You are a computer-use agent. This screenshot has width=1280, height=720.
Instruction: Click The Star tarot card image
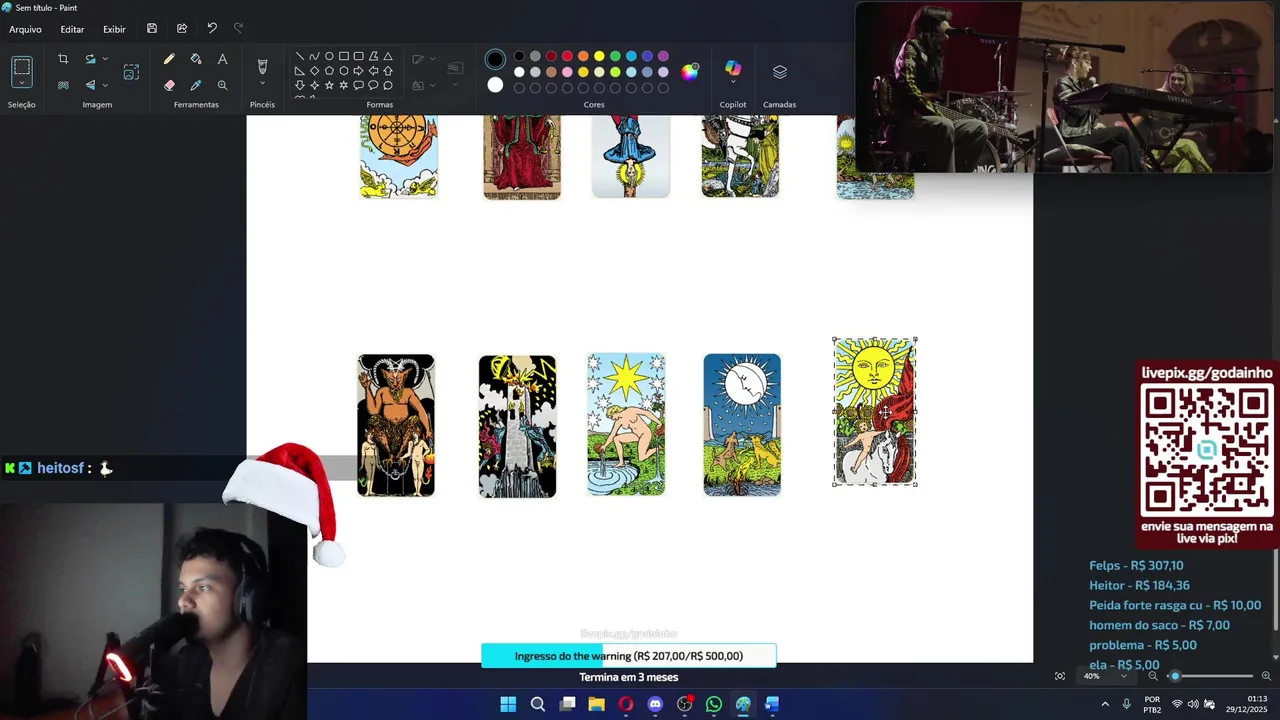[626, 424]
